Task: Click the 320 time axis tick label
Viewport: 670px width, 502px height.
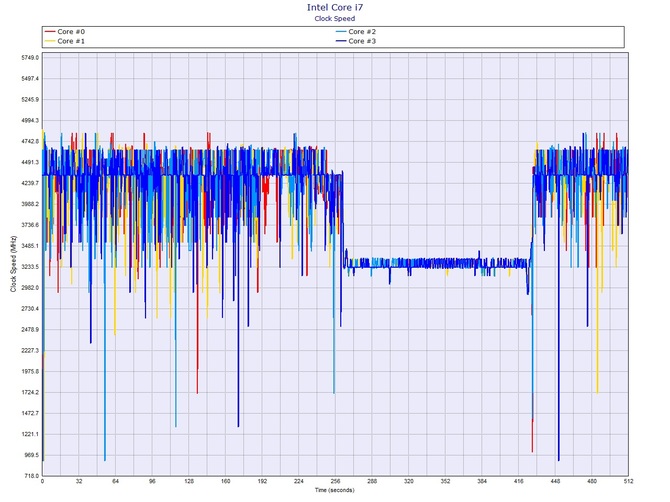Action: [408, 481]
